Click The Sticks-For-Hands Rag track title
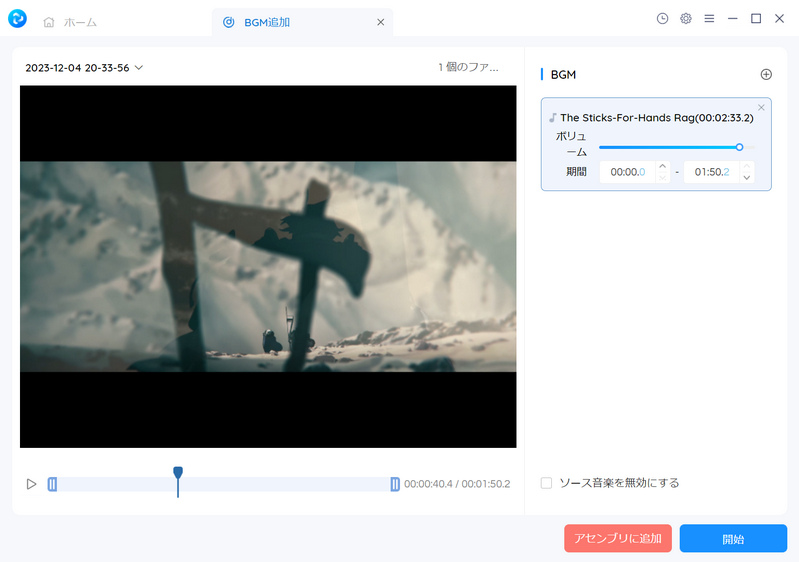799x562 pixels. [657, 118]
